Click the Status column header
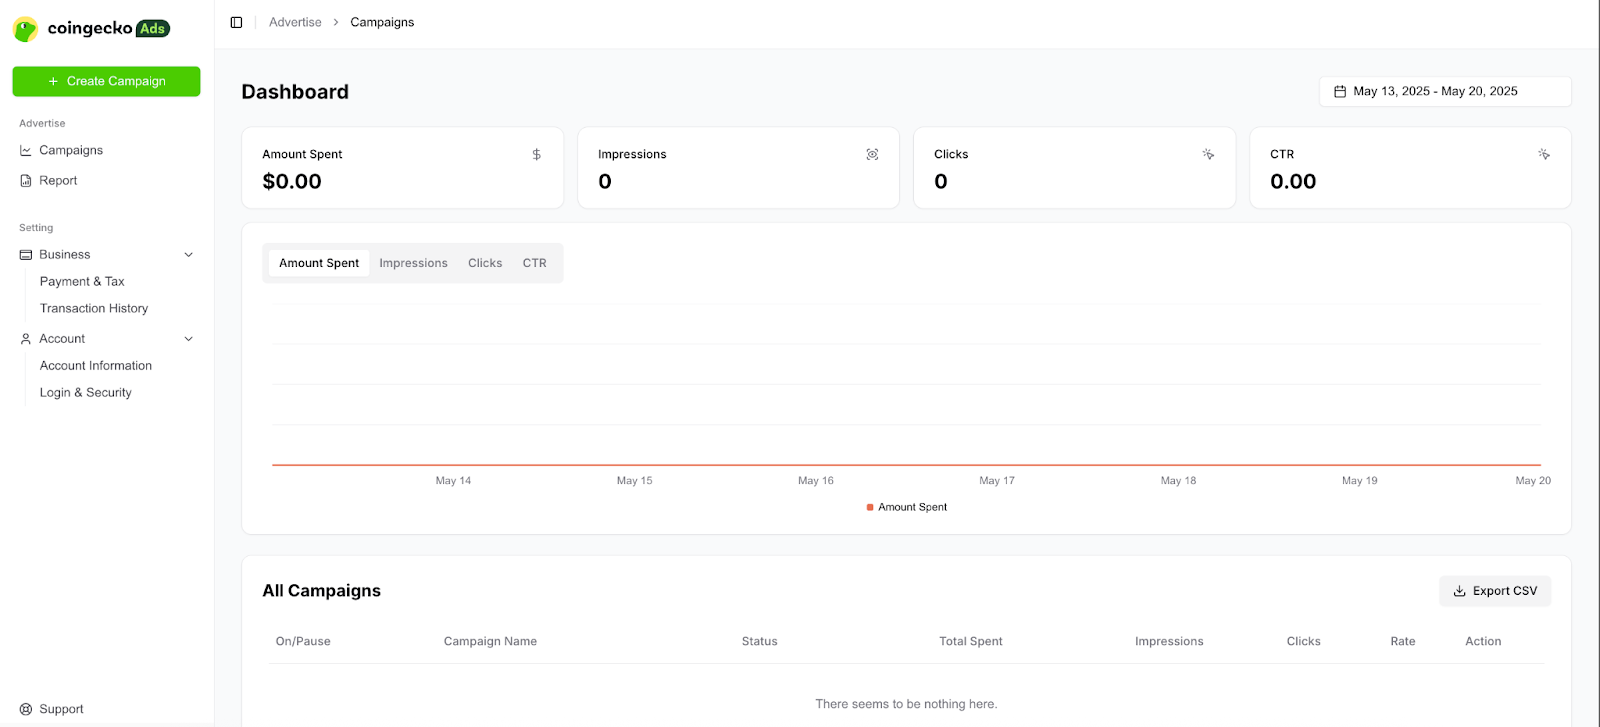 [759, 641]
